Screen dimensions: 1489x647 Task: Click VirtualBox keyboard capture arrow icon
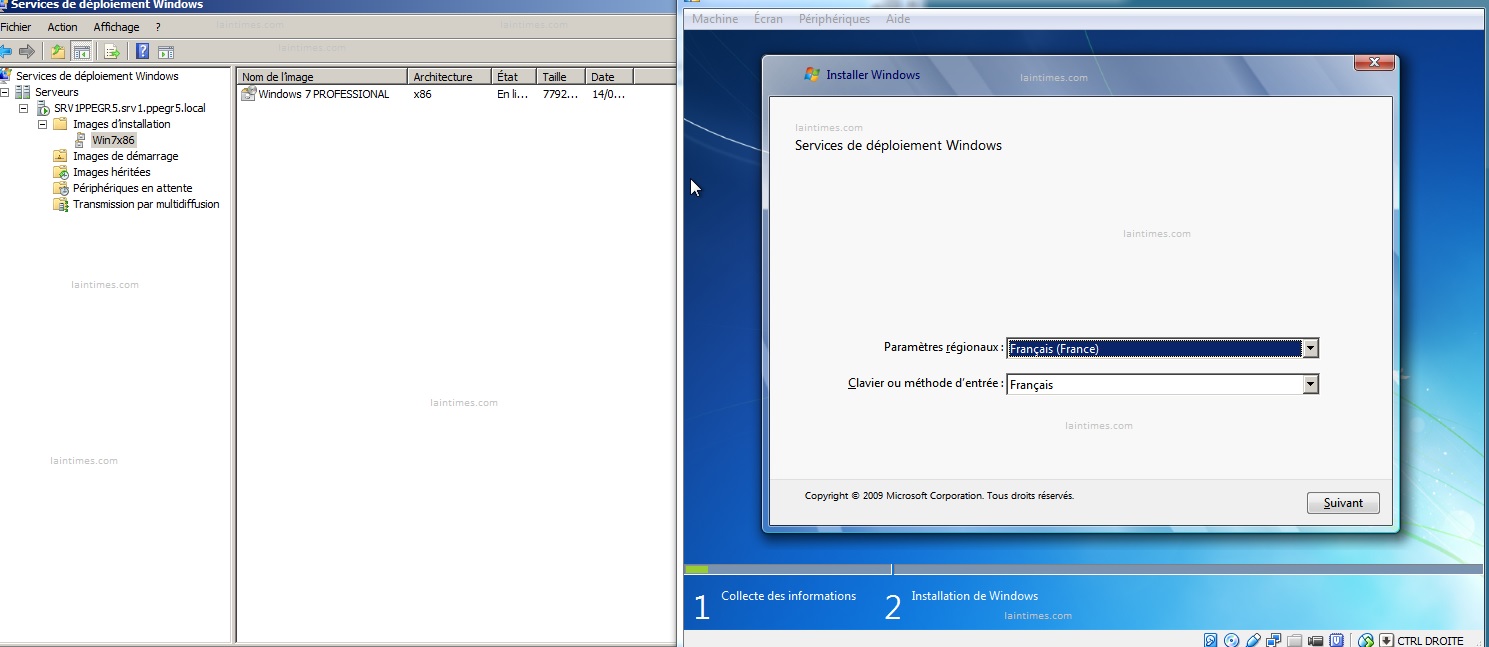[x=1387, y=640]
